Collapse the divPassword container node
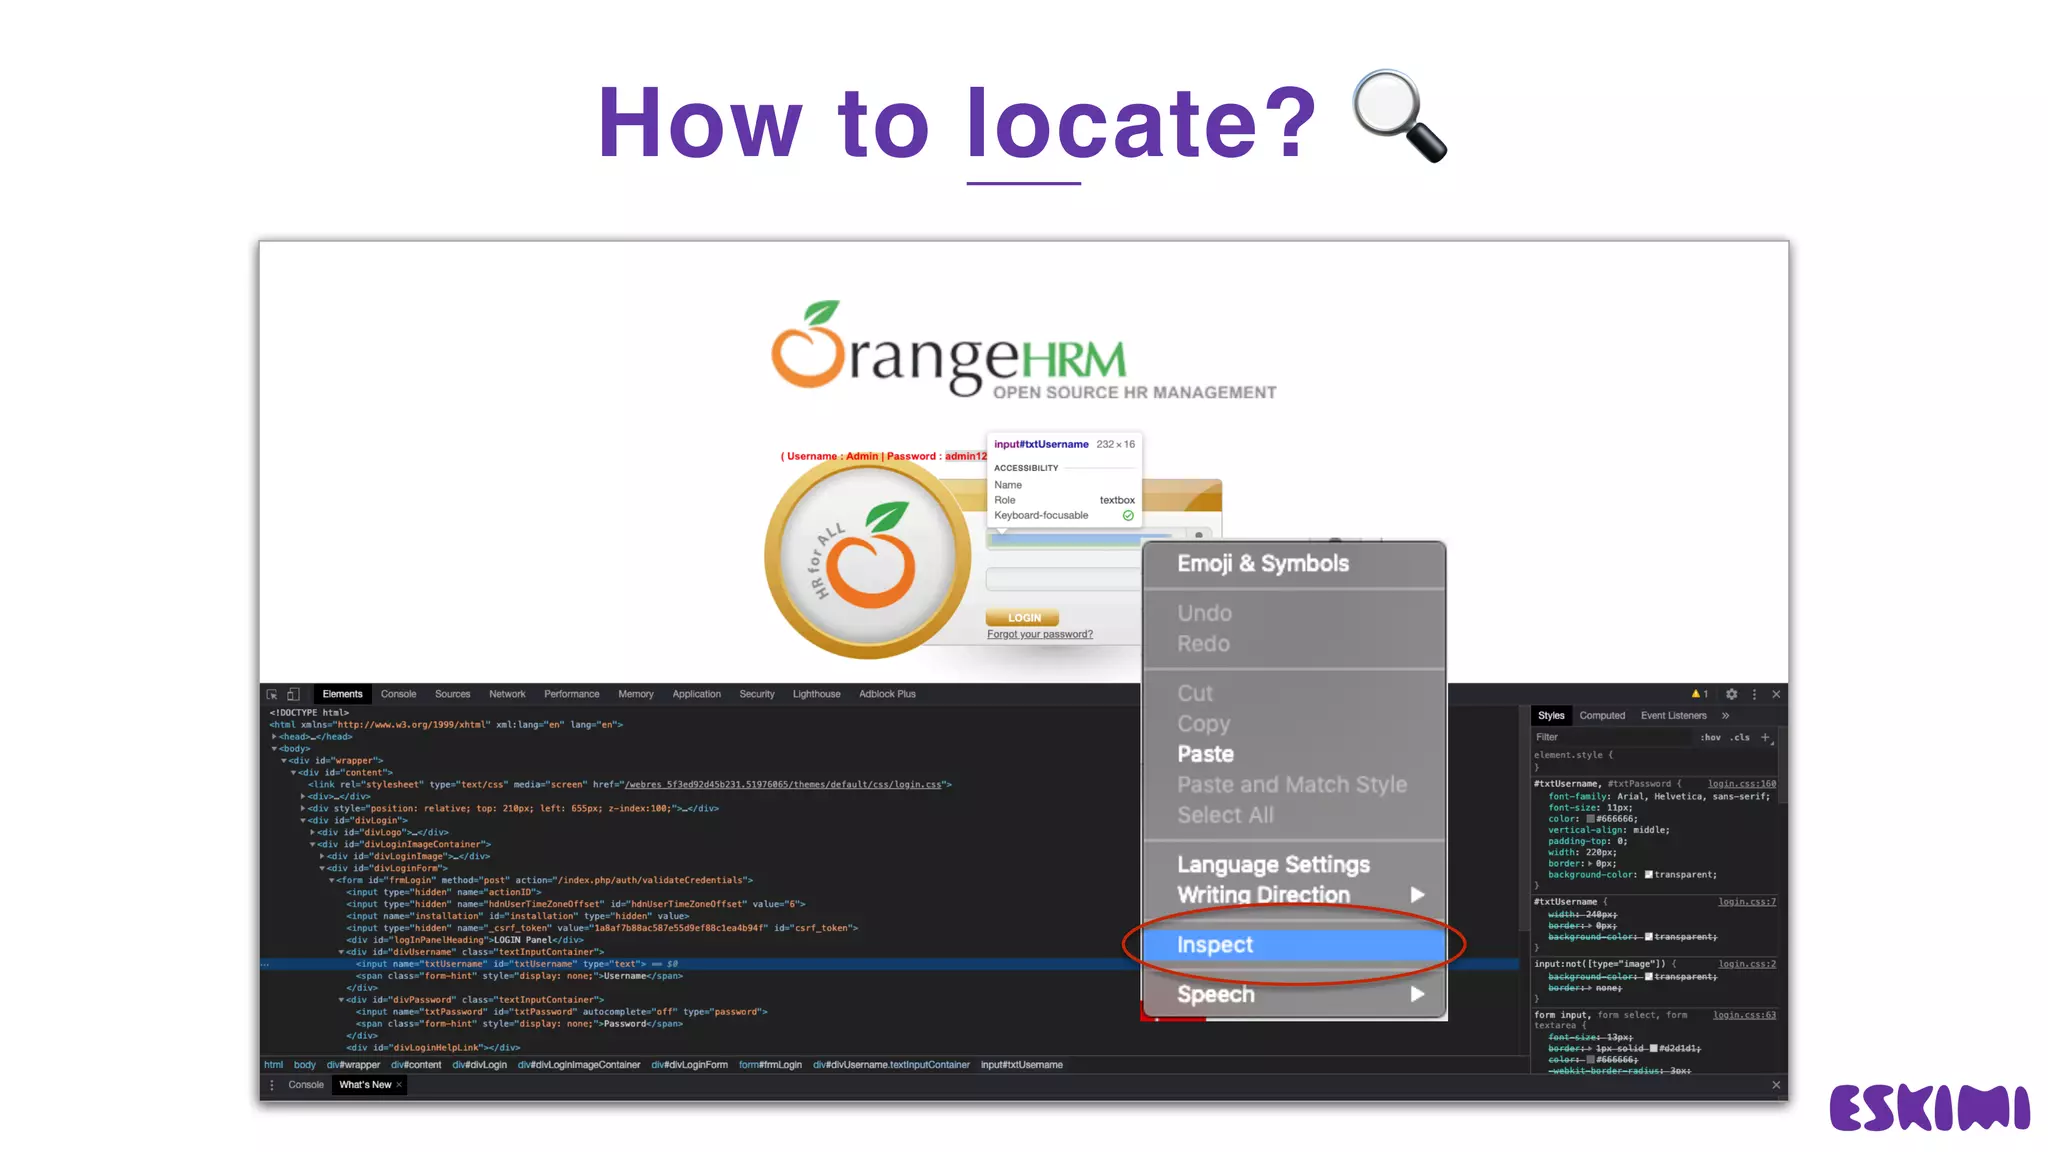The width and height of the screenshot is (2048, 1152). tap(341, 1000)
